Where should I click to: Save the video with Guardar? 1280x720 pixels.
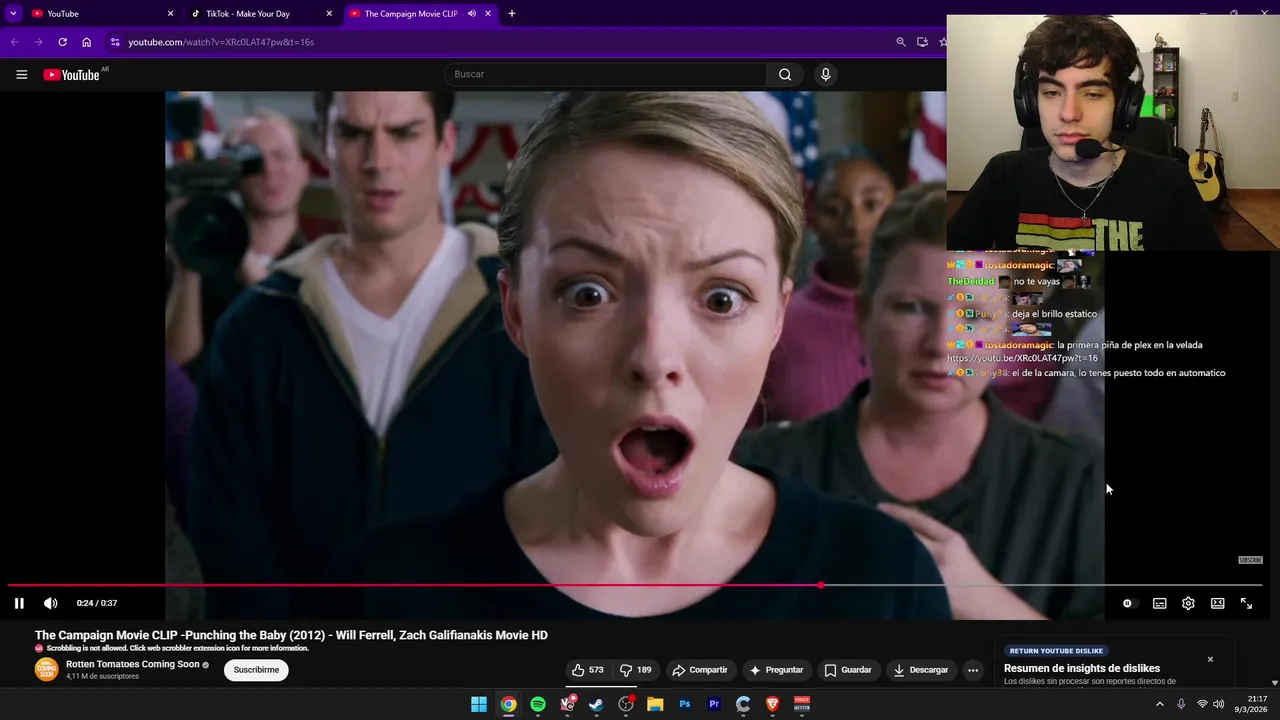(848, 670)
